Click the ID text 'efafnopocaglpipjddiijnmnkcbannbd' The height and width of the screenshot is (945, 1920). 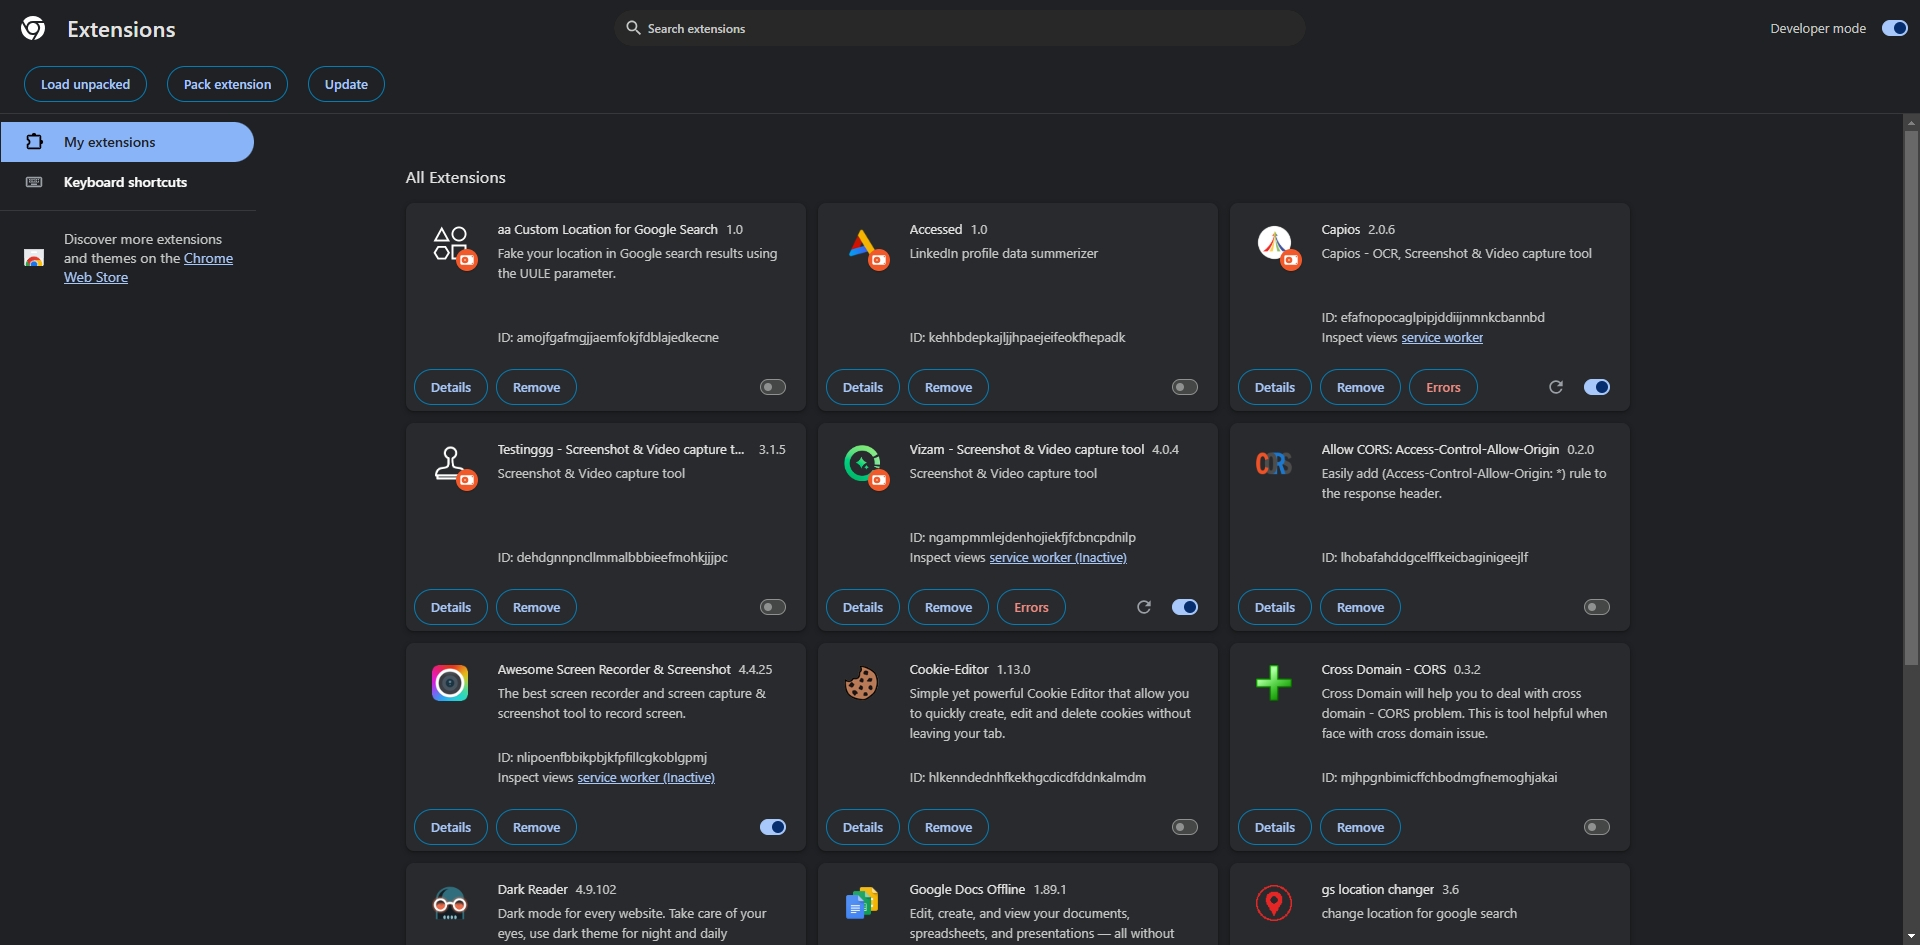(x=1442, y=318)
